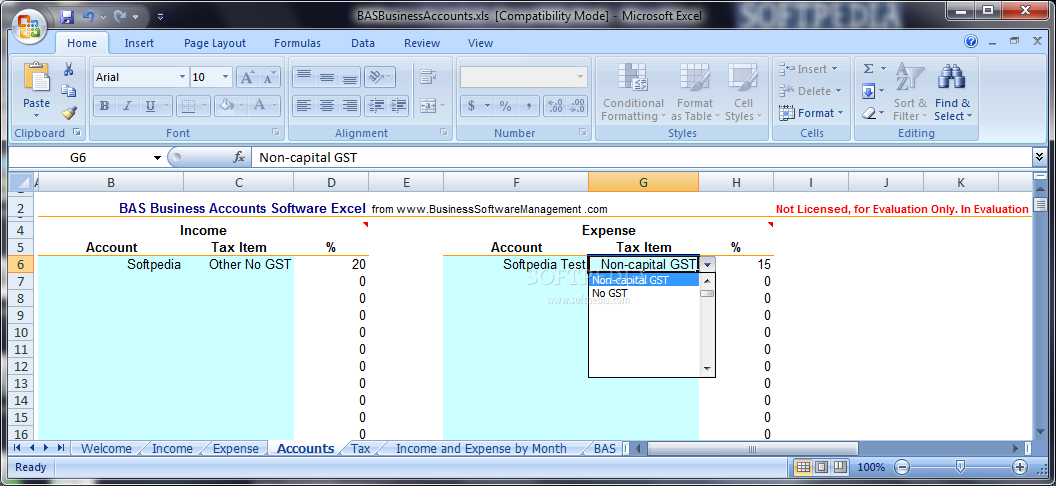This screenshot has height=486, width=1056.
Task: Apply cell Borders
Action: click(189, 106)
